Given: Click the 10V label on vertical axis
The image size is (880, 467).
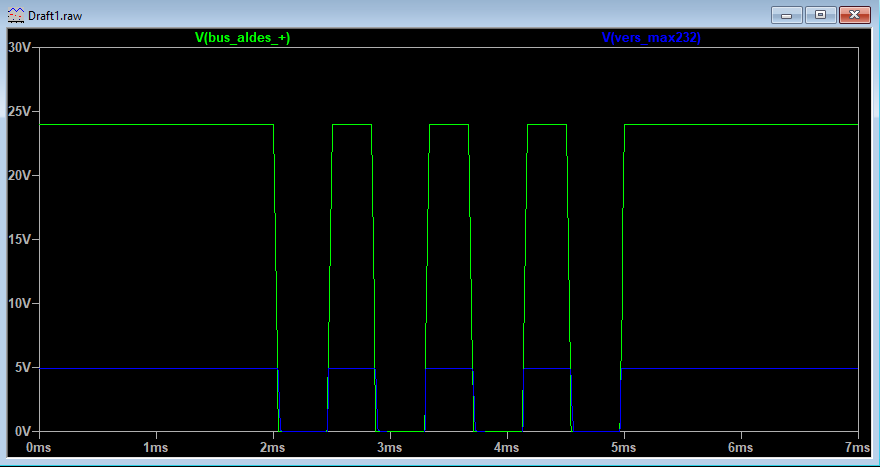Looking at the screenshot, I should (19, 303).
